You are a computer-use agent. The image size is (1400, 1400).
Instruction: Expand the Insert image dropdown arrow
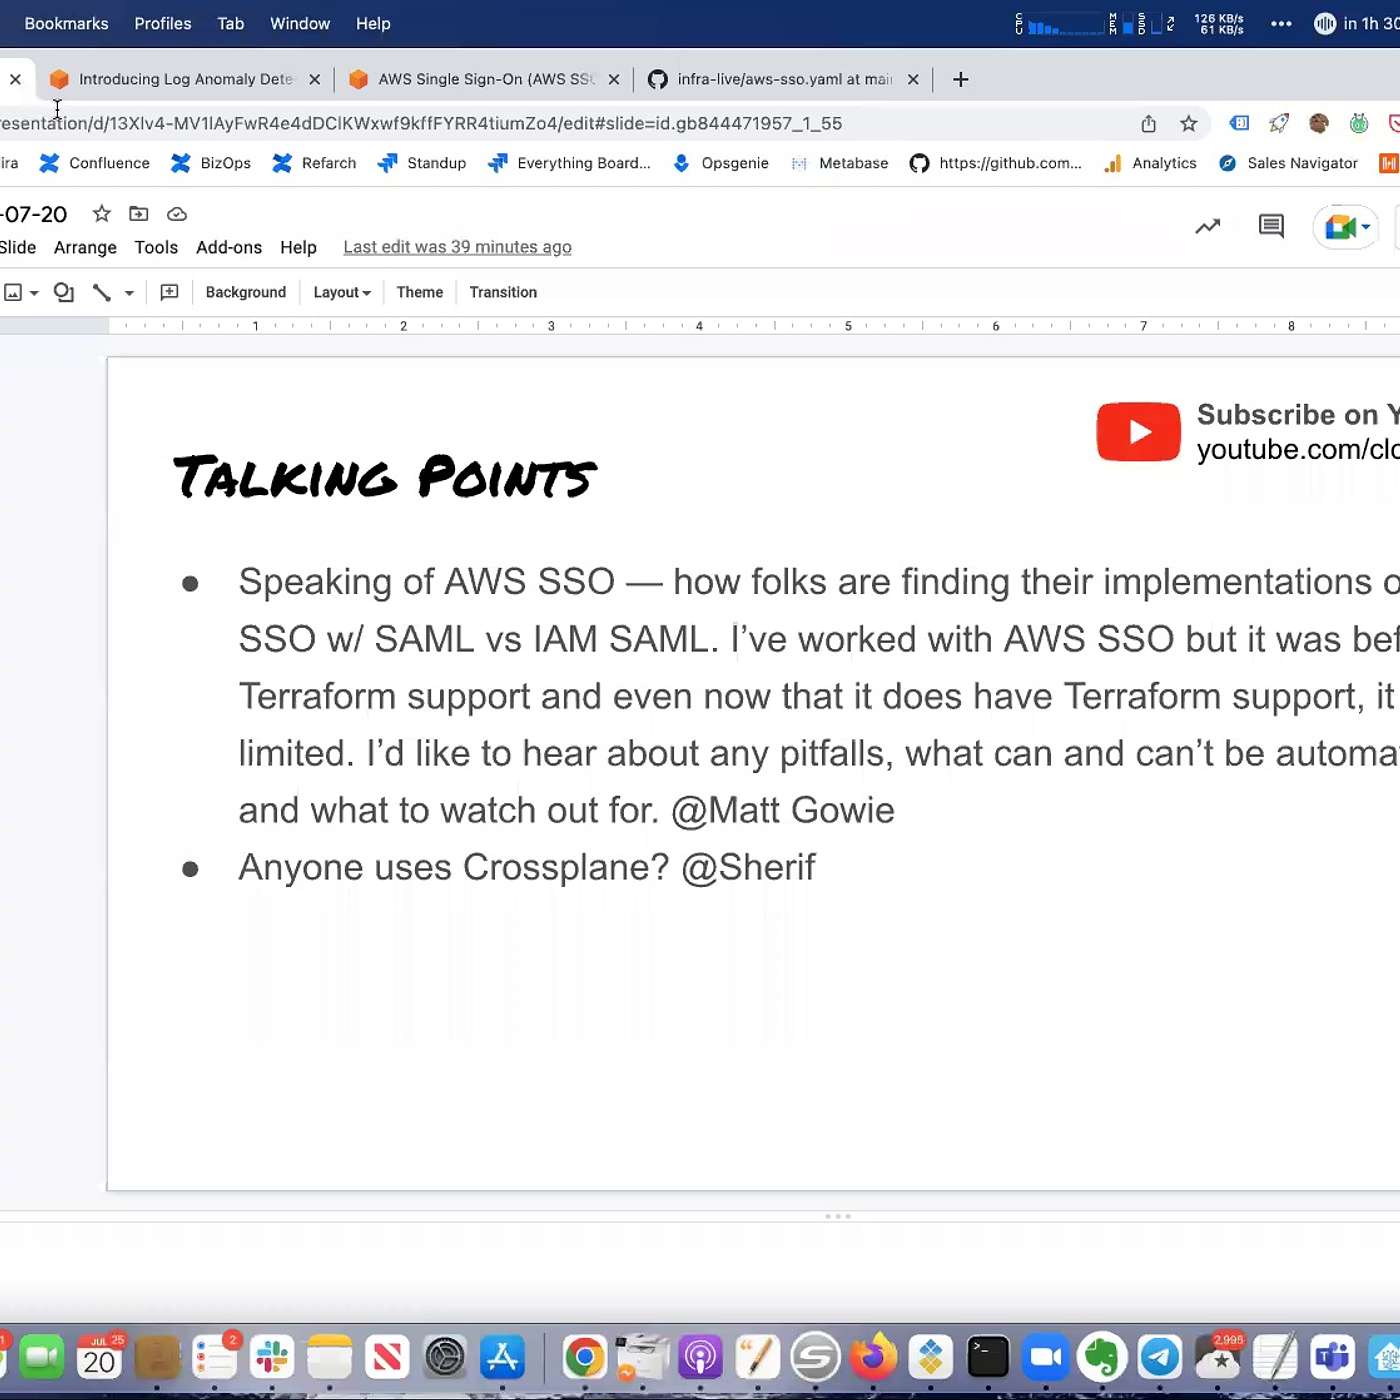34,293
